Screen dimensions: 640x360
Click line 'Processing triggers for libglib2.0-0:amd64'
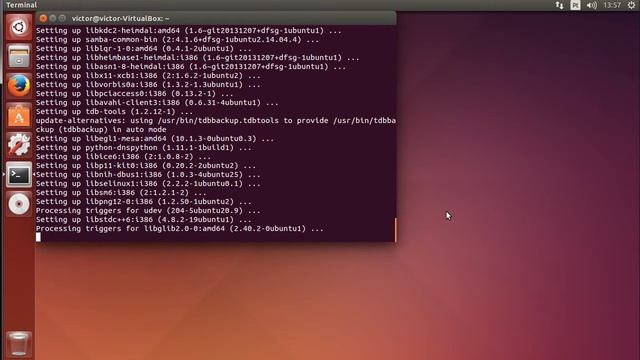[180, 229]
